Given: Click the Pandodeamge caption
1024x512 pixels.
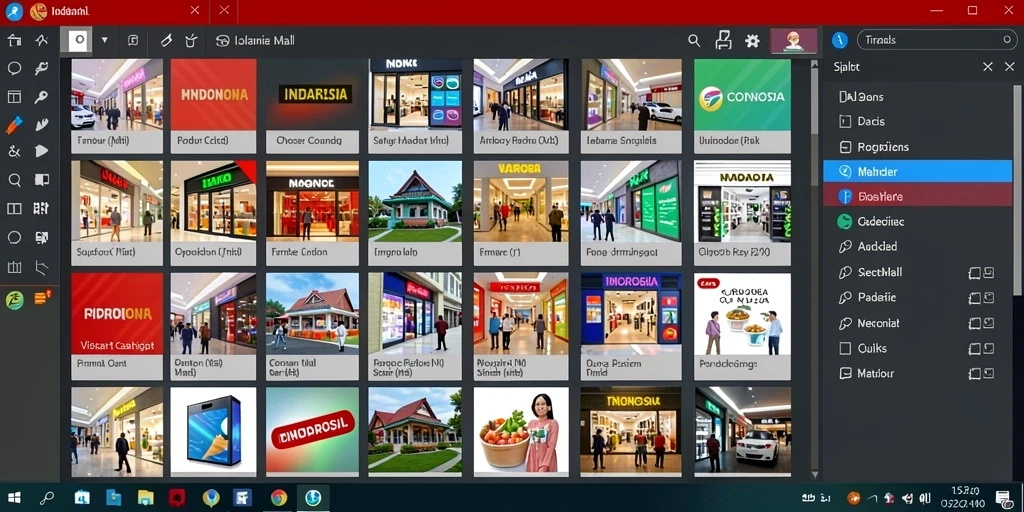Looking at the screenshot, I should tap(728, 364).
